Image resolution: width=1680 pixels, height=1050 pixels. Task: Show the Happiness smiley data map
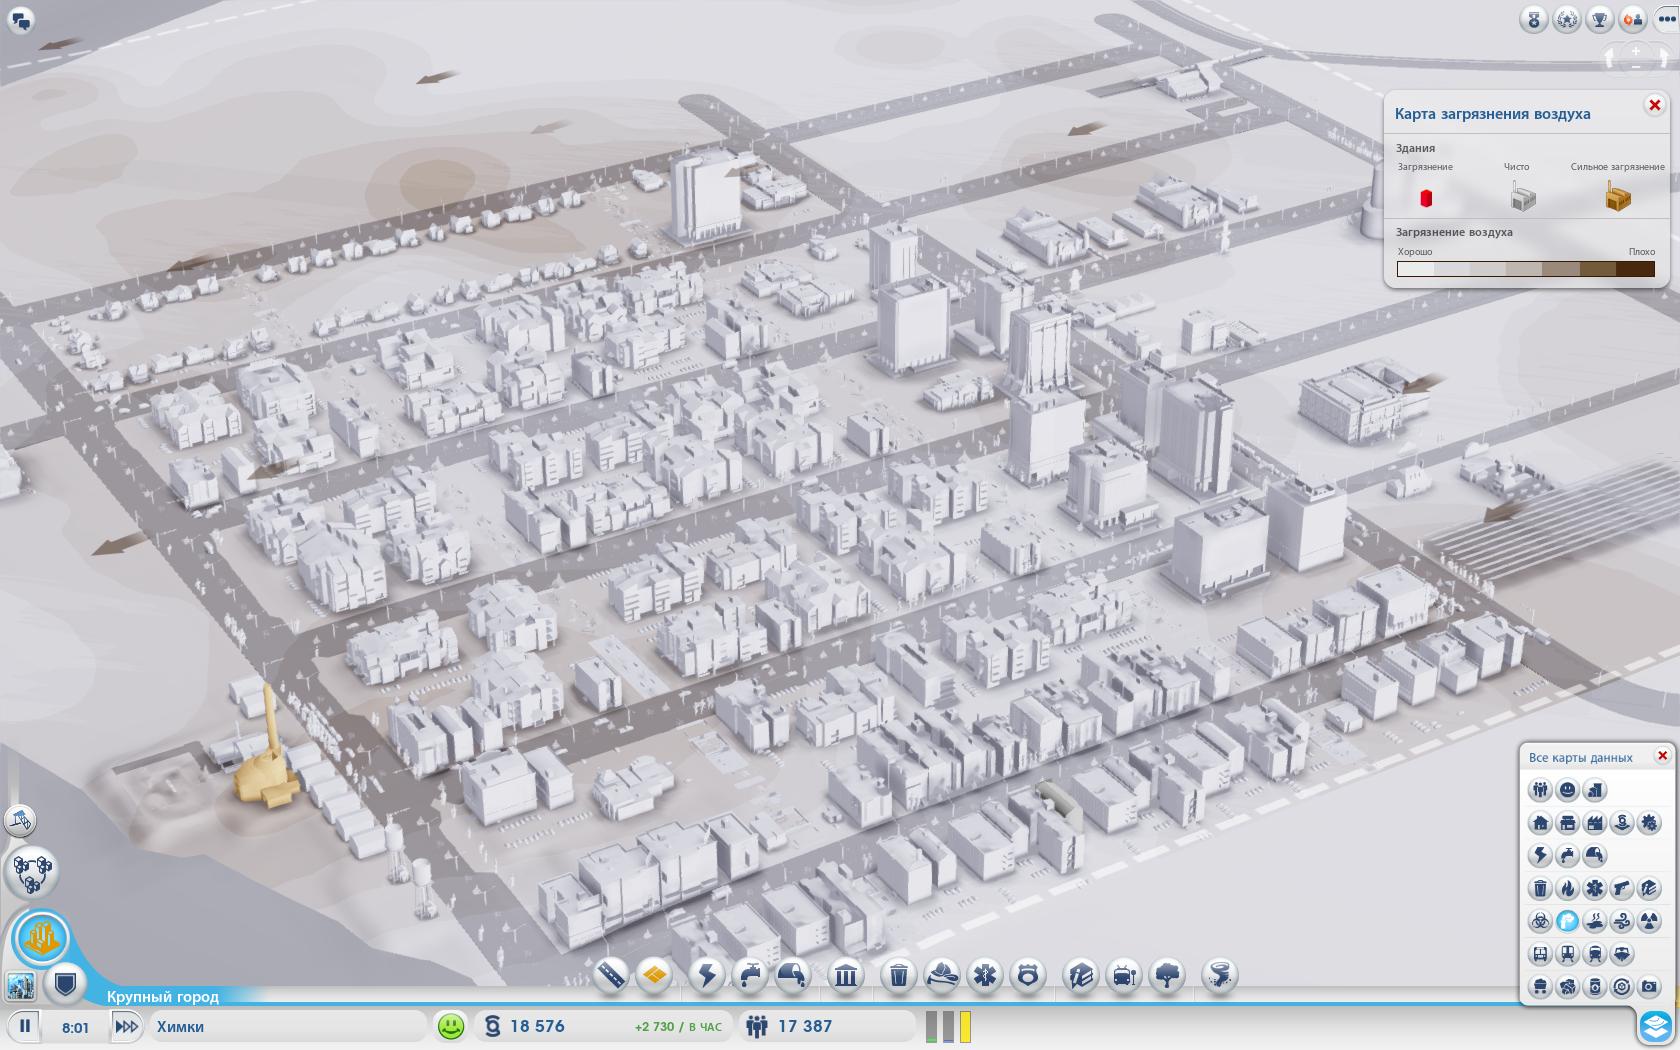1567,791
